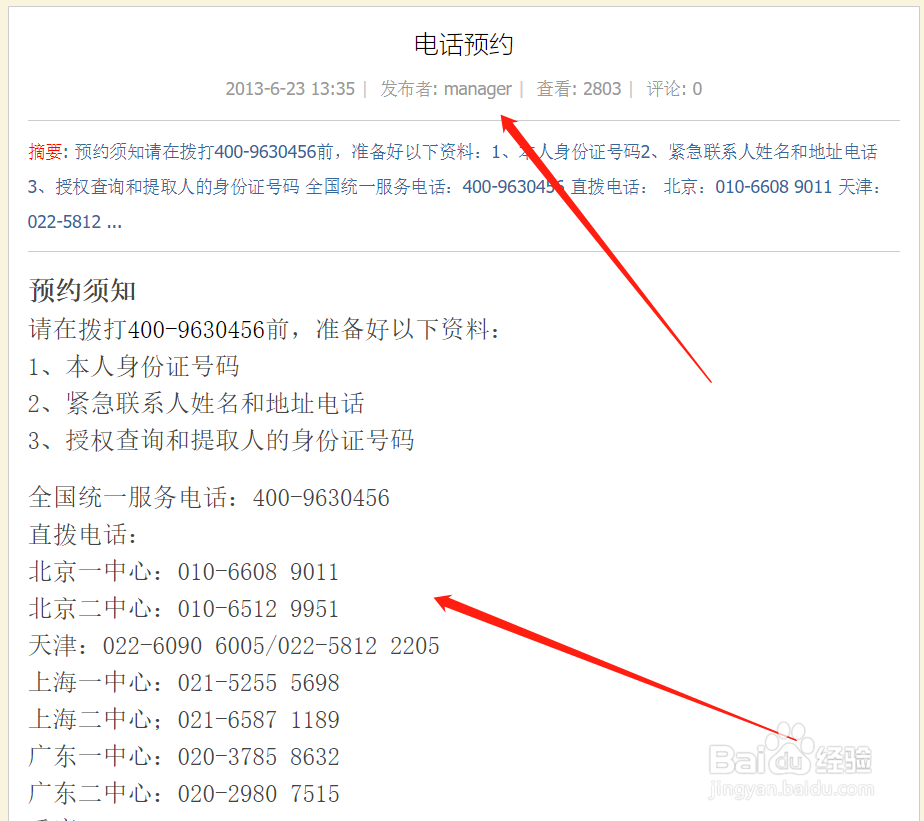Click the ellipsis at end of summary
Screen dimensions: 924x821
(112, 221)
